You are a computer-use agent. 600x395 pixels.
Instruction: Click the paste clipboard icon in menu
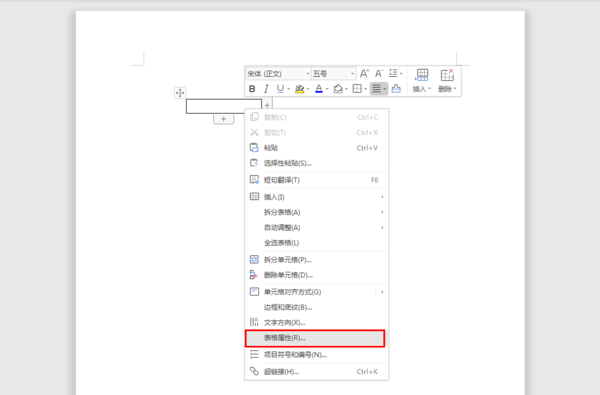254,147
